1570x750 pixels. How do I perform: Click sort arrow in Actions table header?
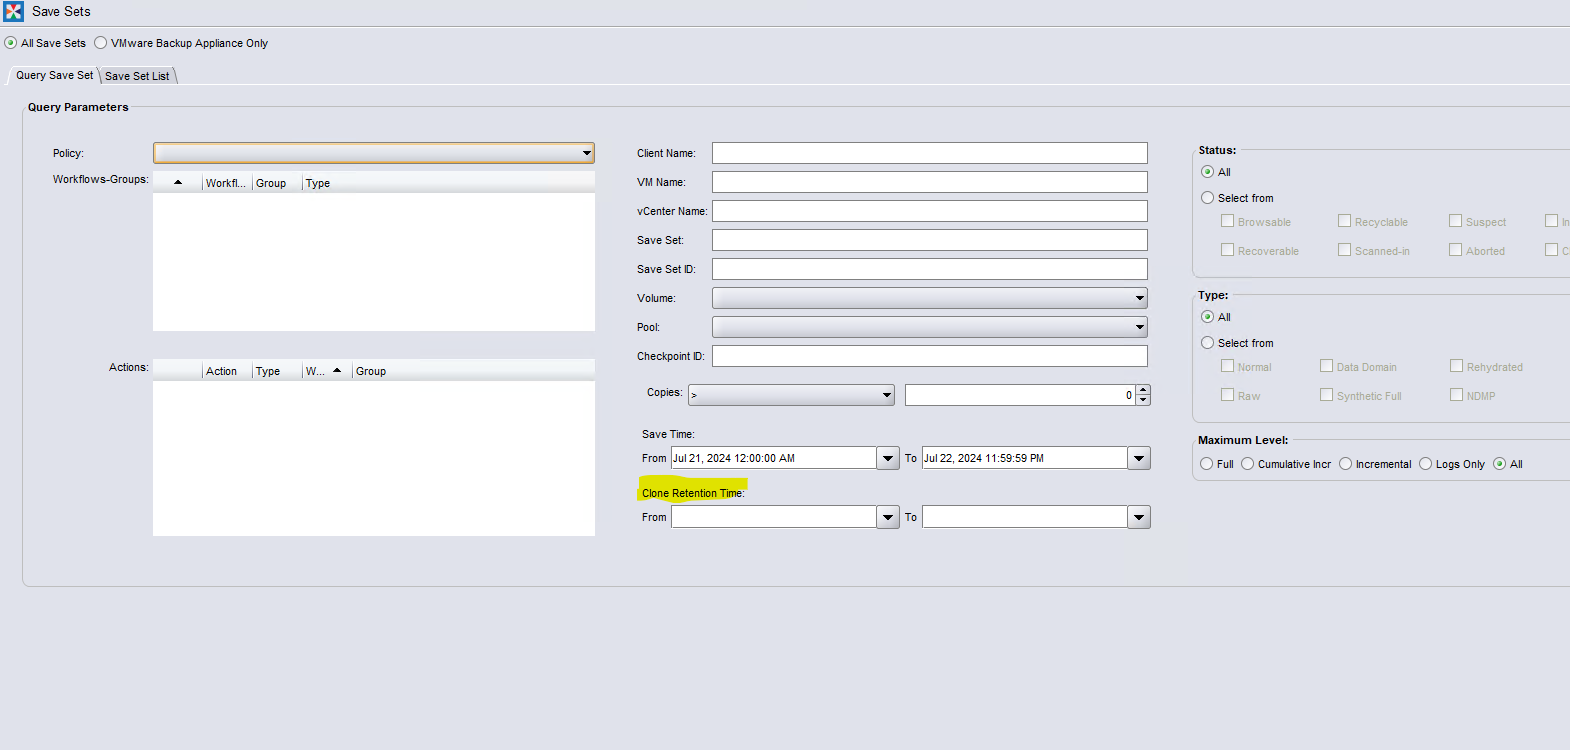pos(337,371)
